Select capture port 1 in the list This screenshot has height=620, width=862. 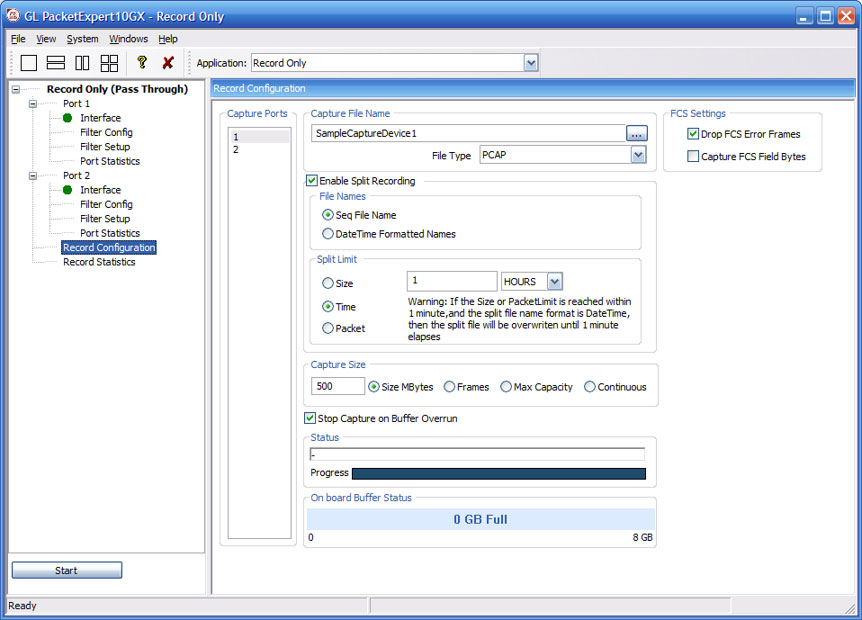tap(259, 137)
